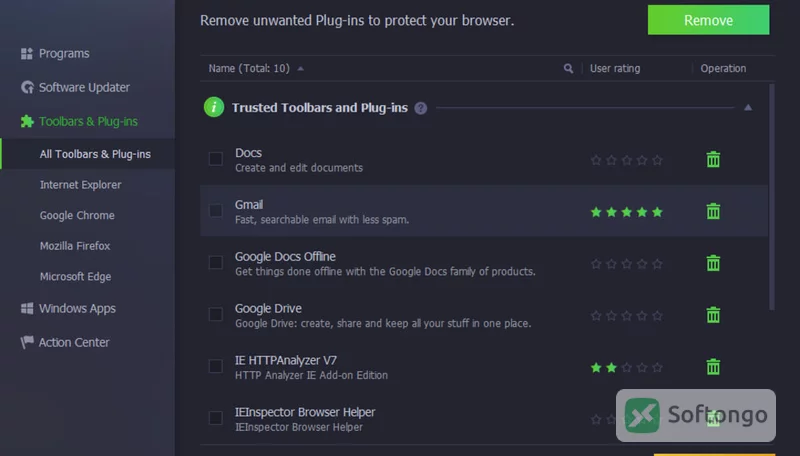Check the Docs plug-in checkbox
The image size is (800, 456).
[x=216, y=159]
